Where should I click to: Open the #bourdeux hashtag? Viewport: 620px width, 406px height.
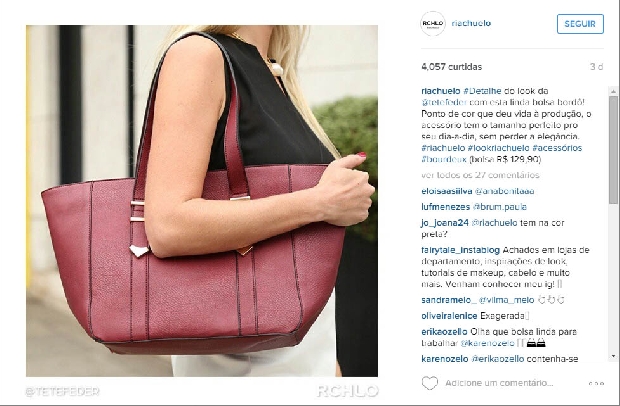444,159
